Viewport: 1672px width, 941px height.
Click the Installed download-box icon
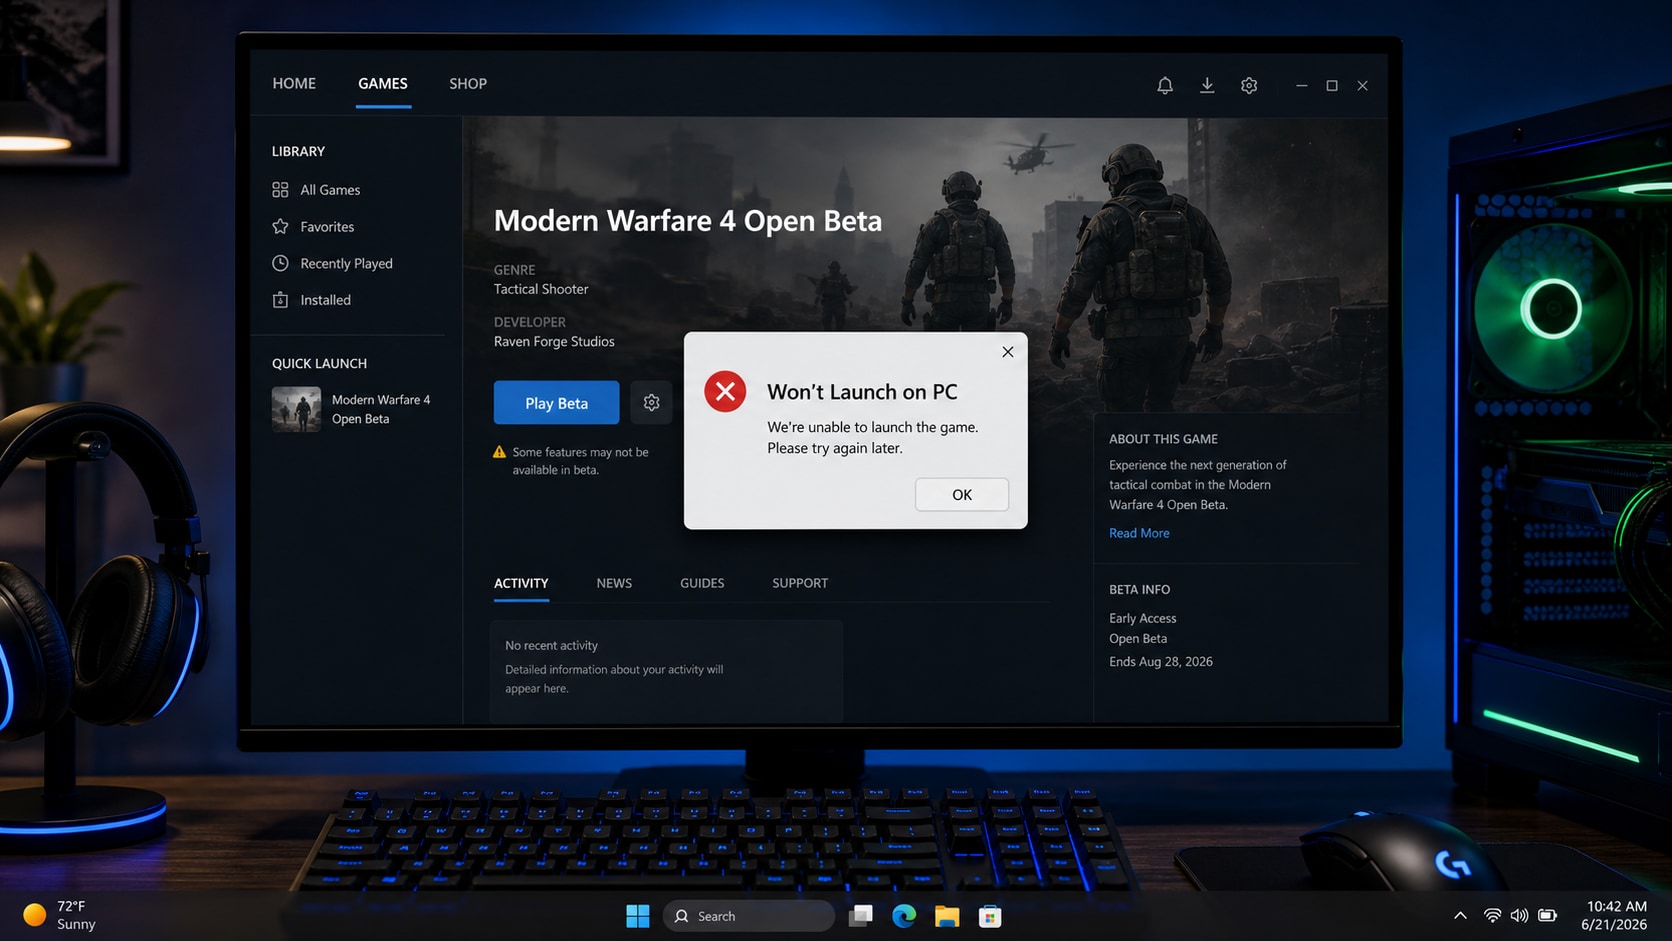(x=280, y=300)
